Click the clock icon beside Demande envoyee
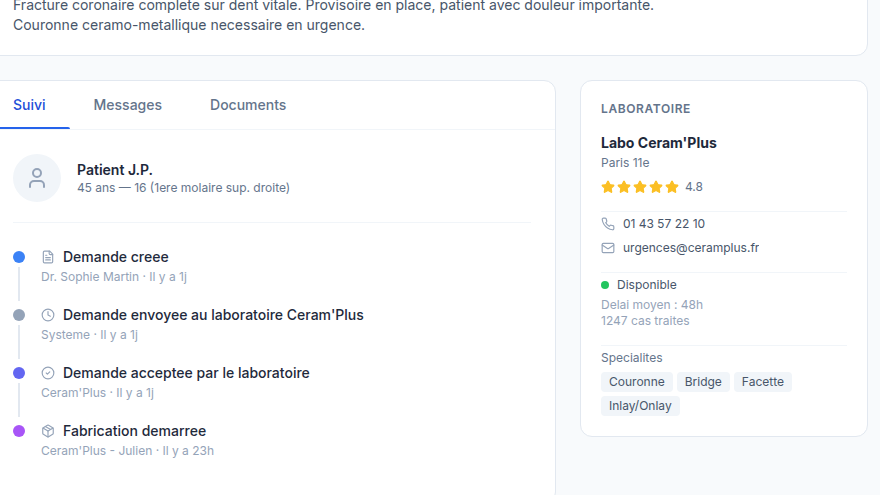 tap(48, 315)
